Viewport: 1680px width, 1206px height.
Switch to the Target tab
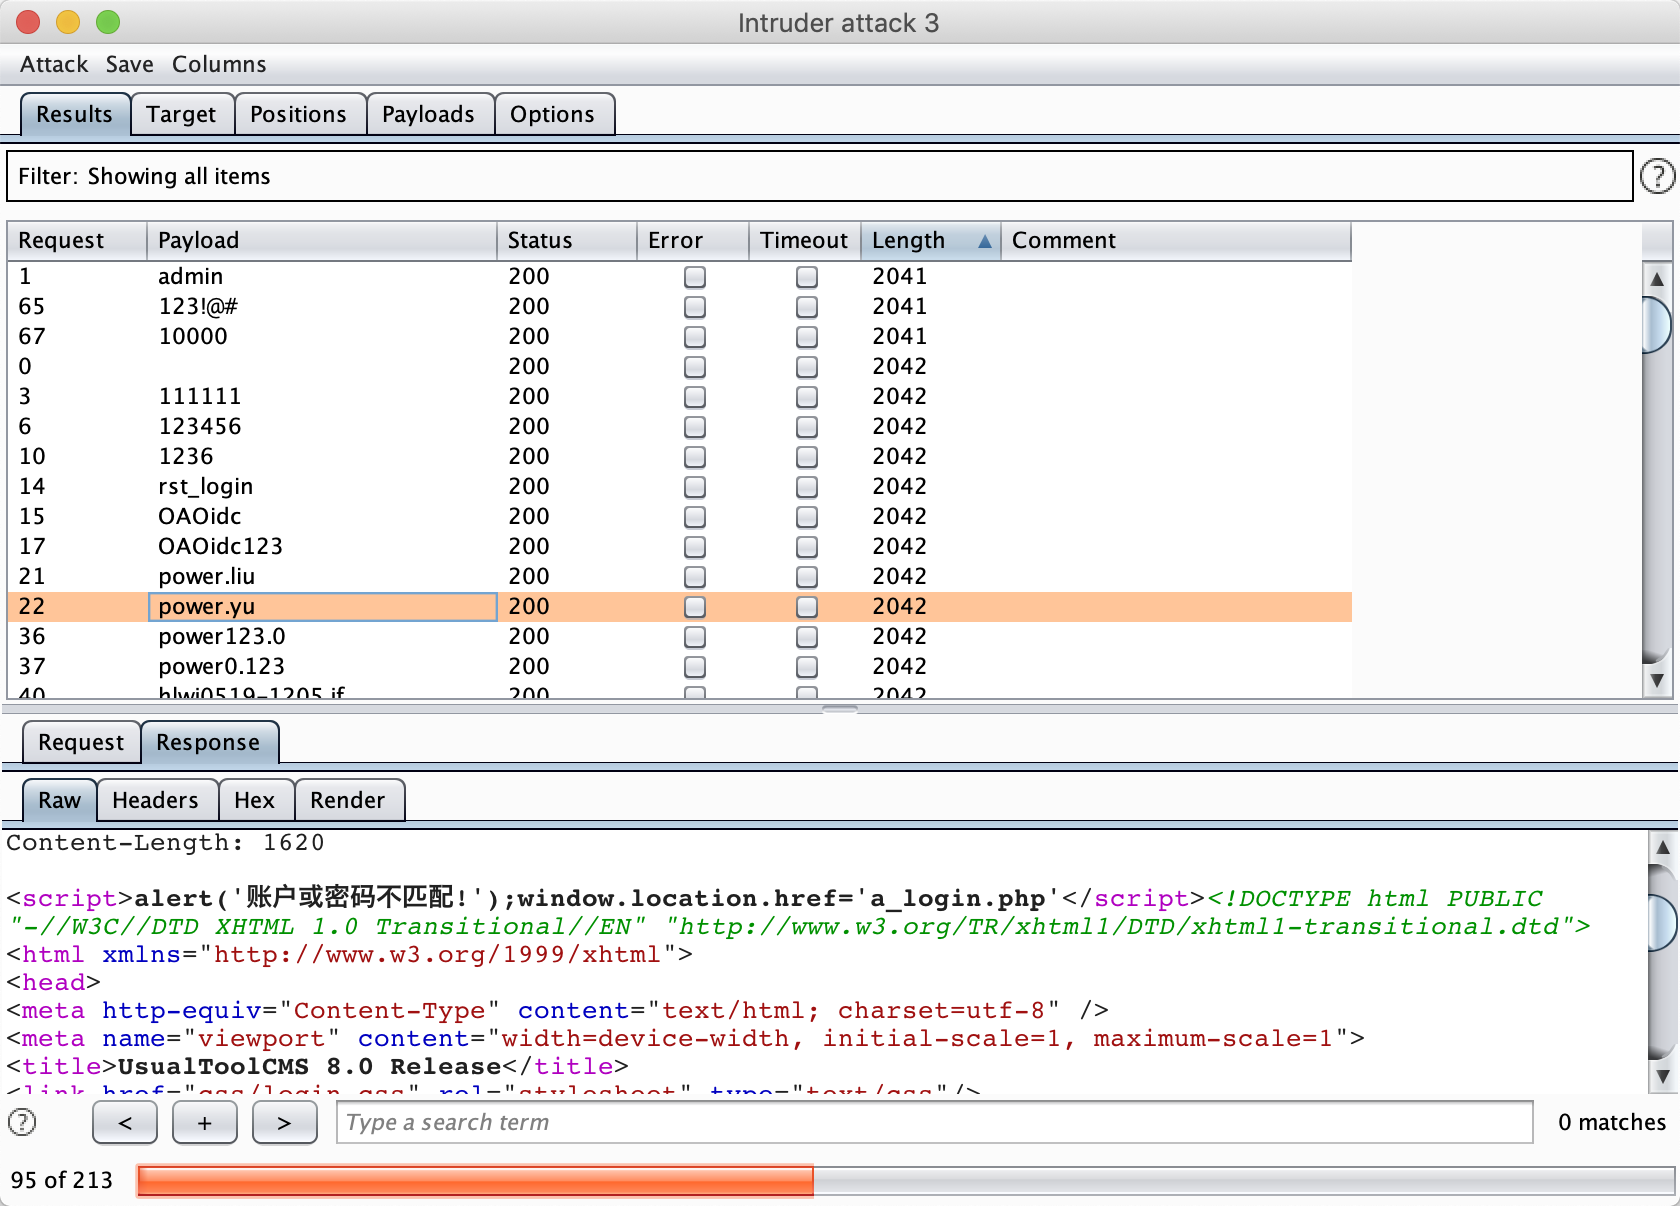pos(181,114)
